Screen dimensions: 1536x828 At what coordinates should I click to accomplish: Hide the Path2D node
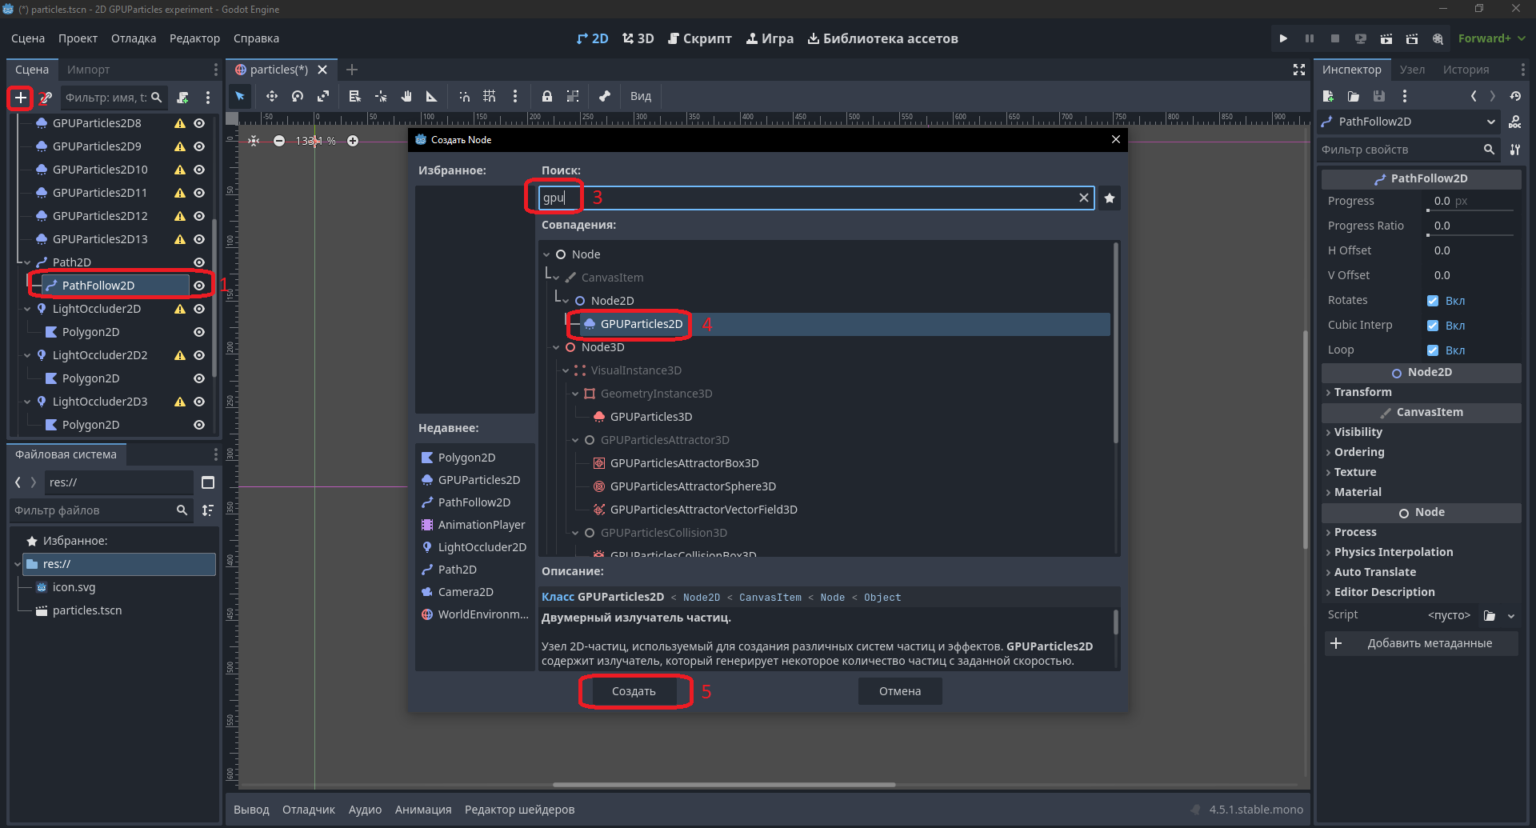pyautogui.click(x=199, y=263)
